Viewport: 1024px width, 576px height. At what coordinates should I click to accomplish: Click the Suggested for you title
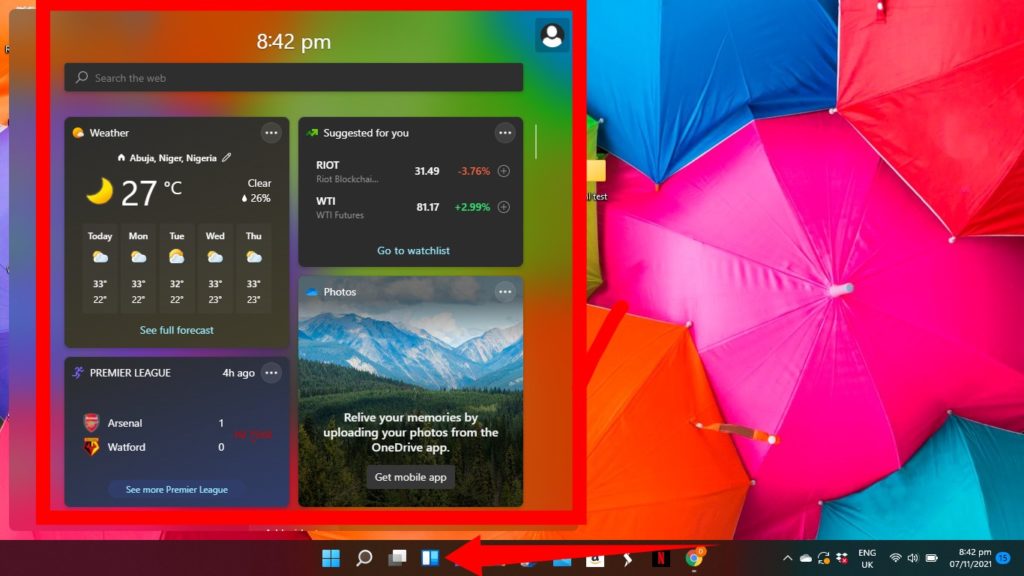click(366, 133)
